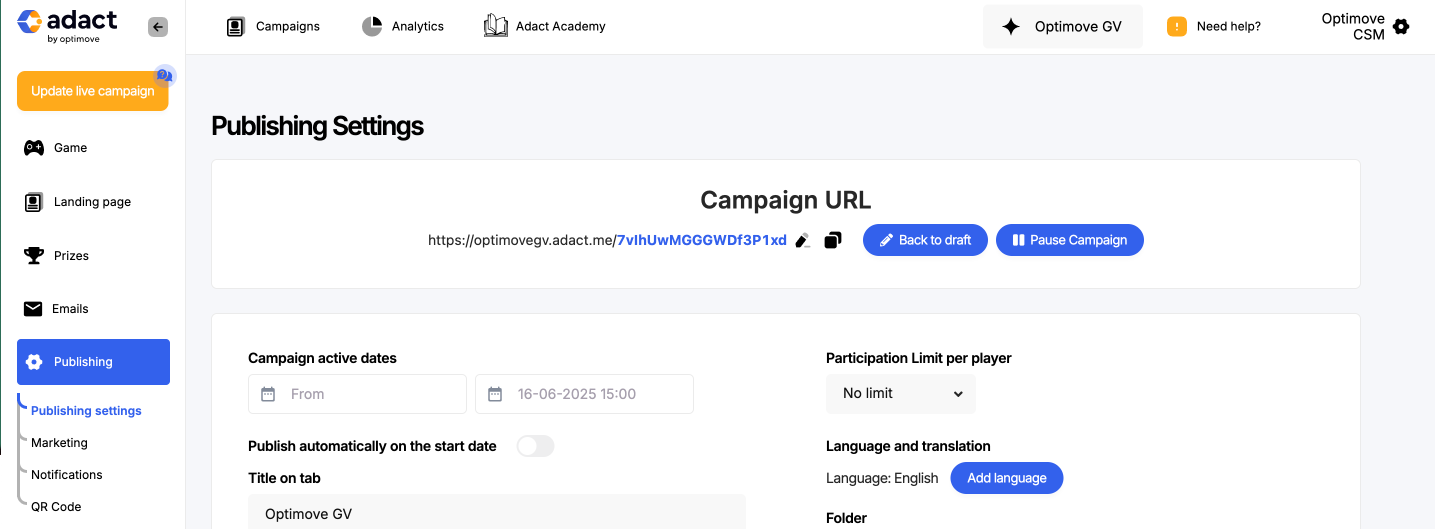Open settings gear next to Optimove CSM
This screenshot has width=1435, height=529.
click(1401, 27)
